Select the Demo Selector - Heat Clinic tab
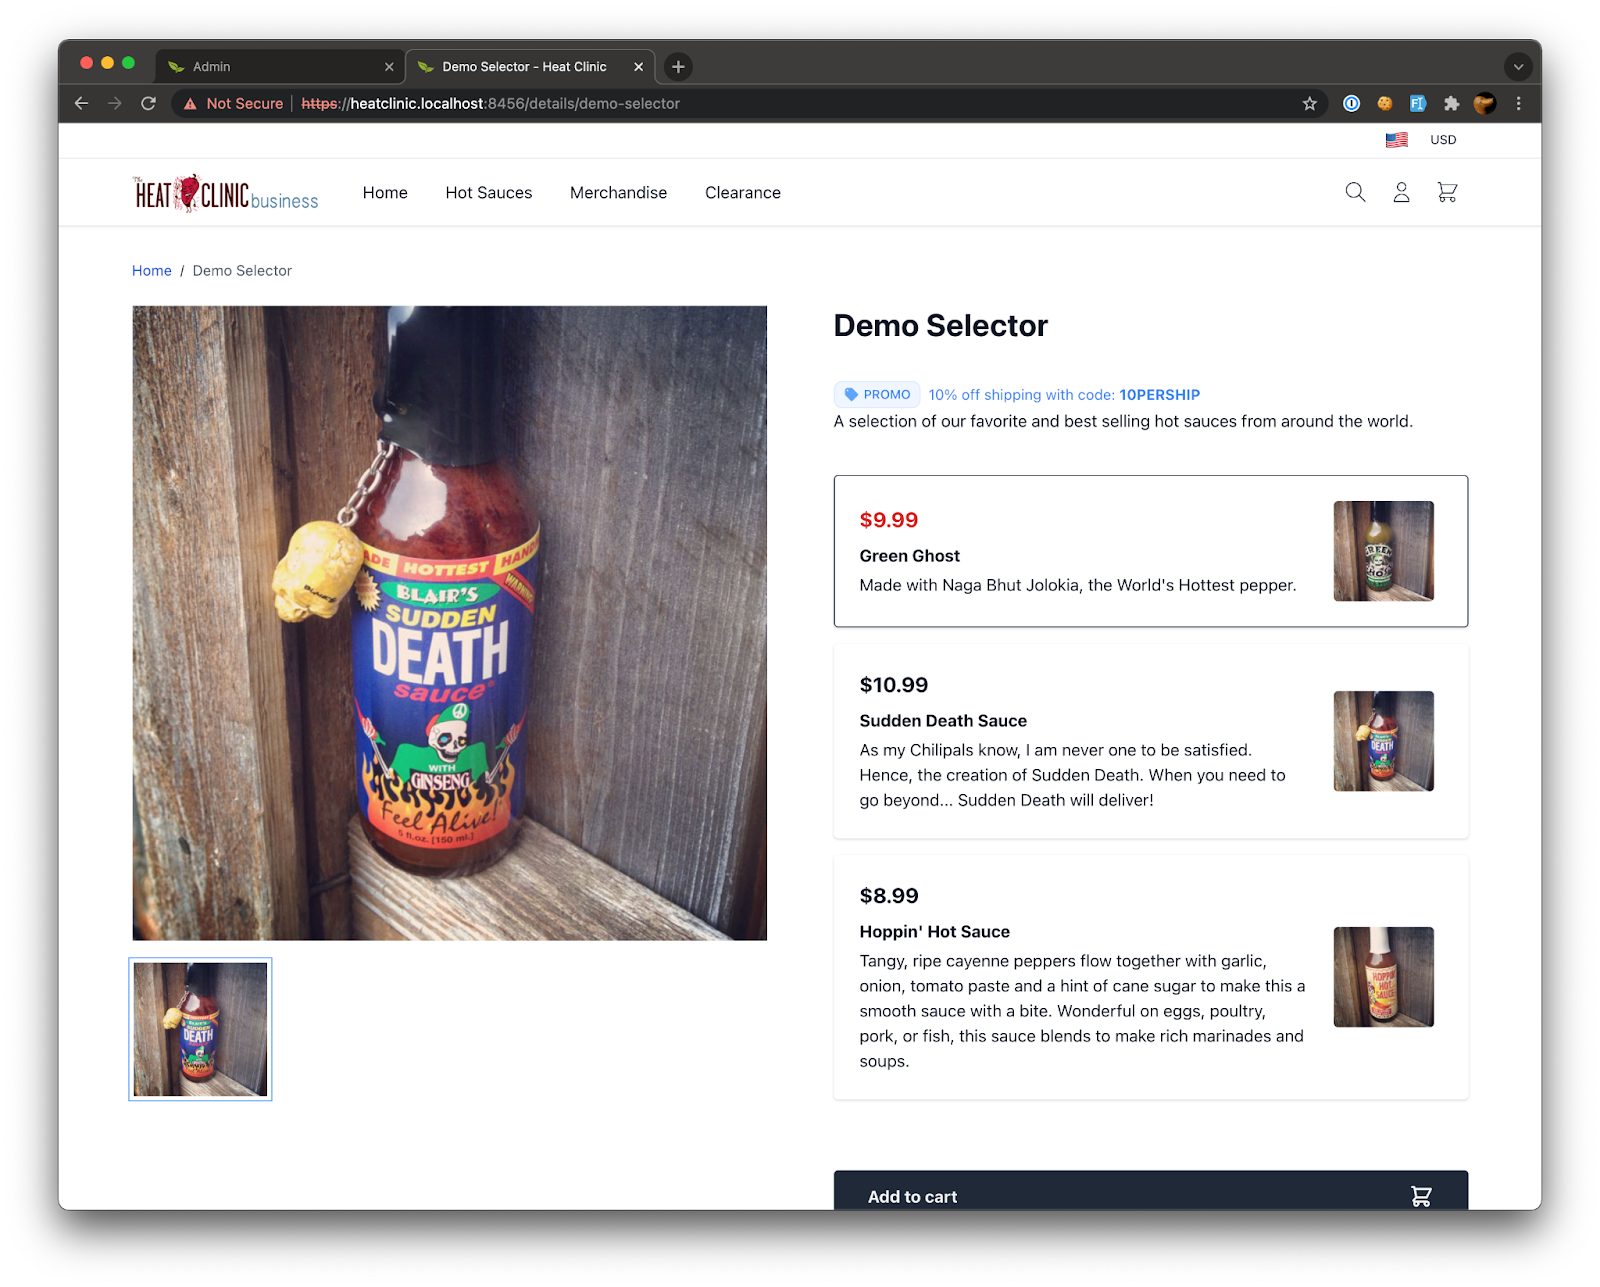 pos(530,66)
